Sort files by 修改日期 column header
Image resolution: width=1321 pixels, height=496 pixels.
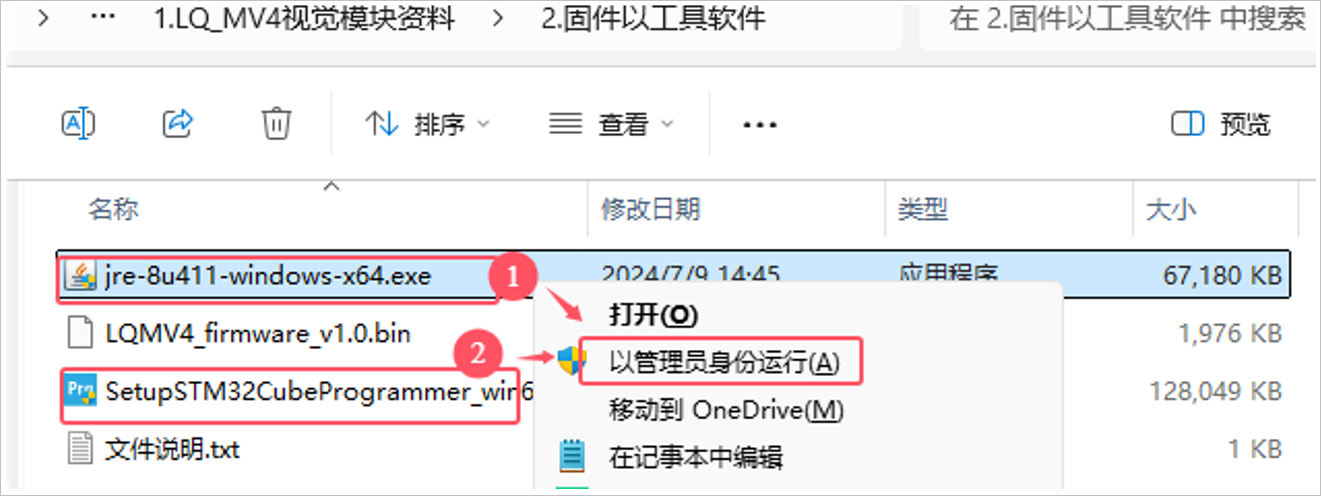[x=650, y=209]
